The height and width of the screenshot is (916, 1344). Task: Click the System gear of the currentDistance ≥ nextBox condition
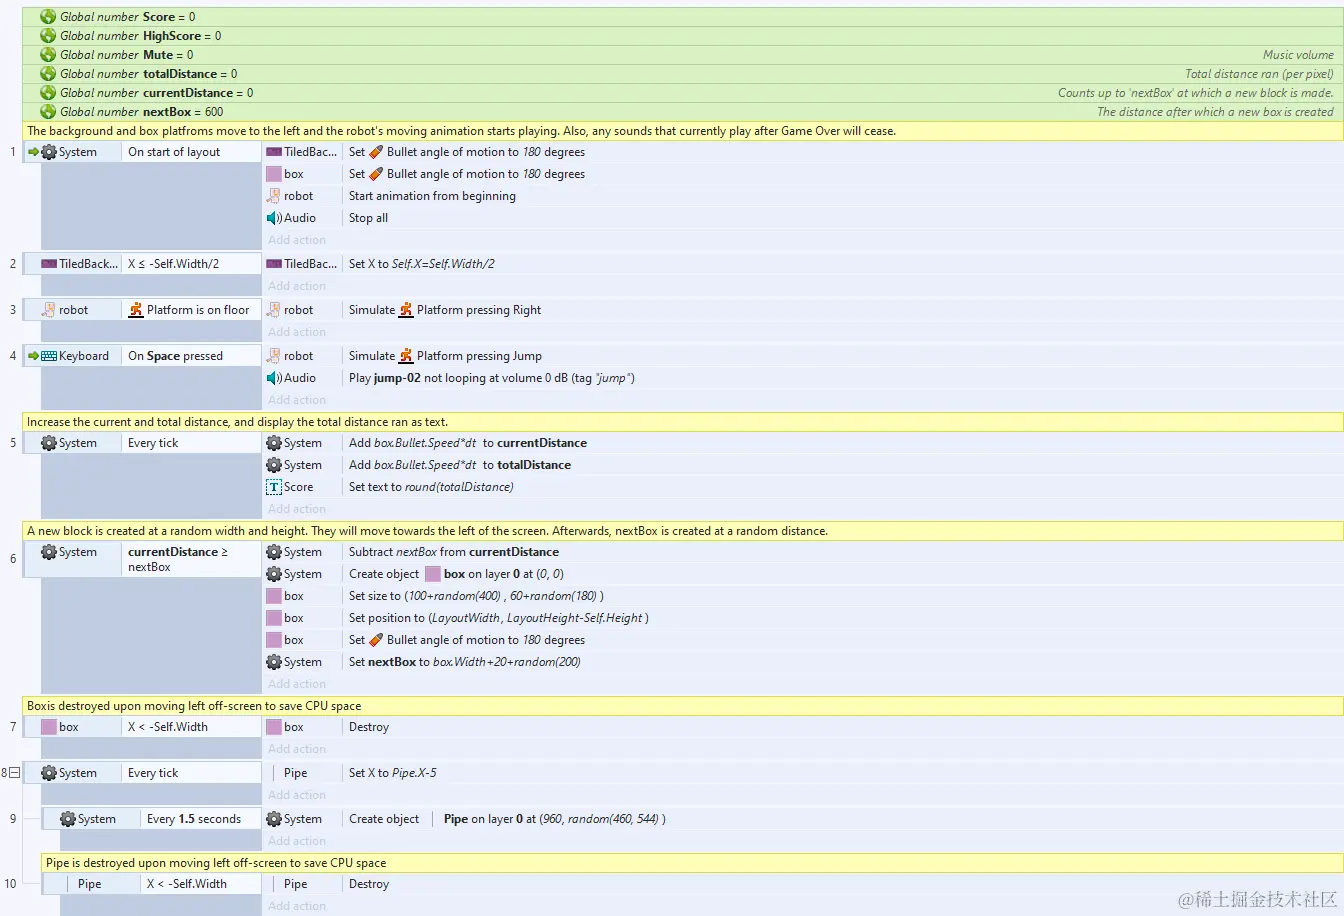click(x=49, y=552)
